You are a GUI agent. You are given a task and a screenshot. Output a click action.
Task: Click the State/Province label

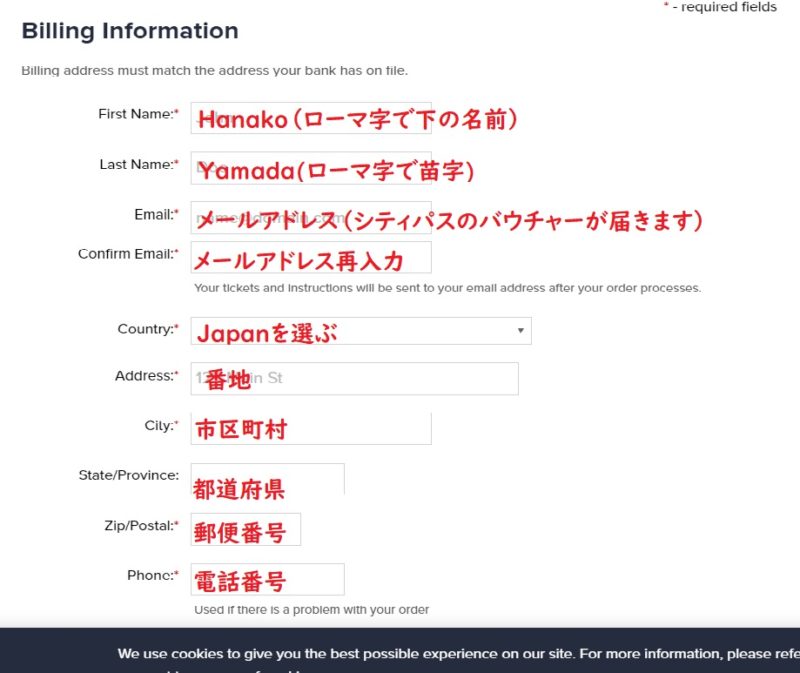click(129, 475)
